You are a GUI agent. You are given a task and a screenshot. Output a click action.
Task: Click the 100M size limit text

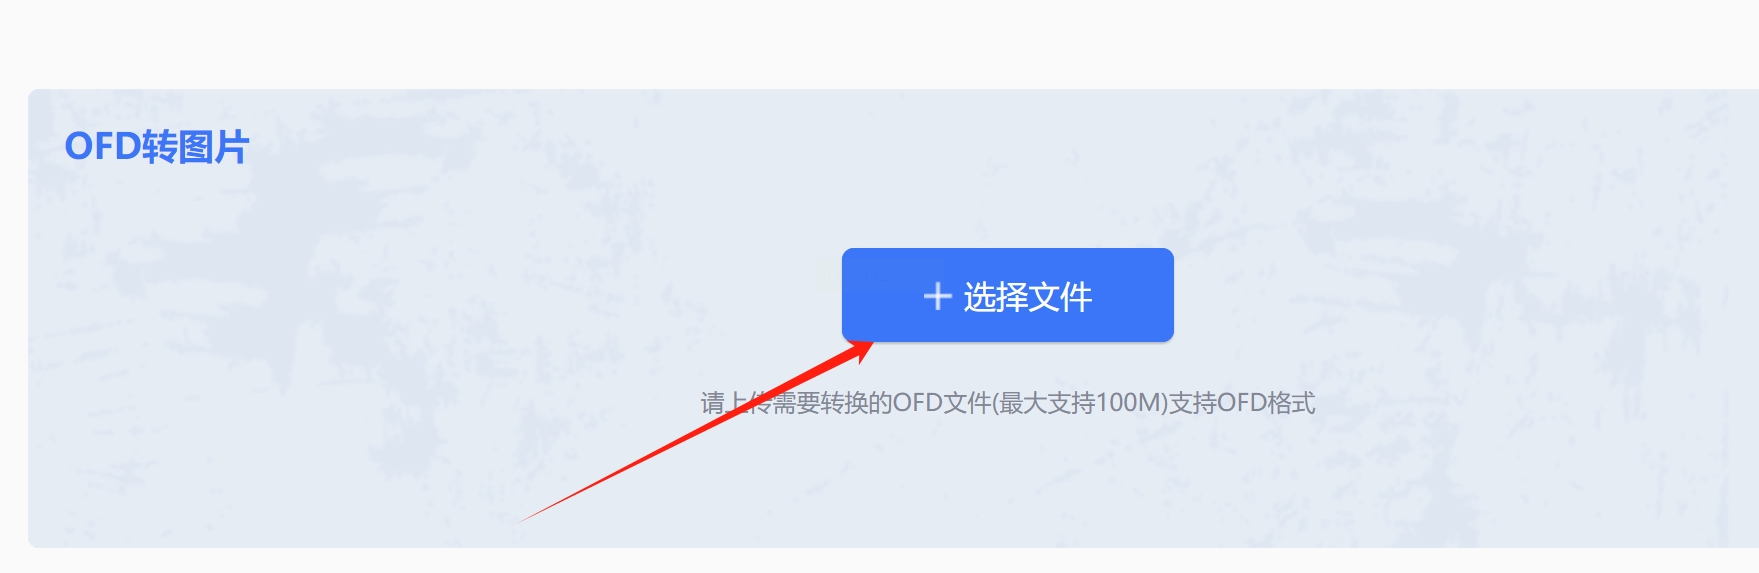[1128, 403]
